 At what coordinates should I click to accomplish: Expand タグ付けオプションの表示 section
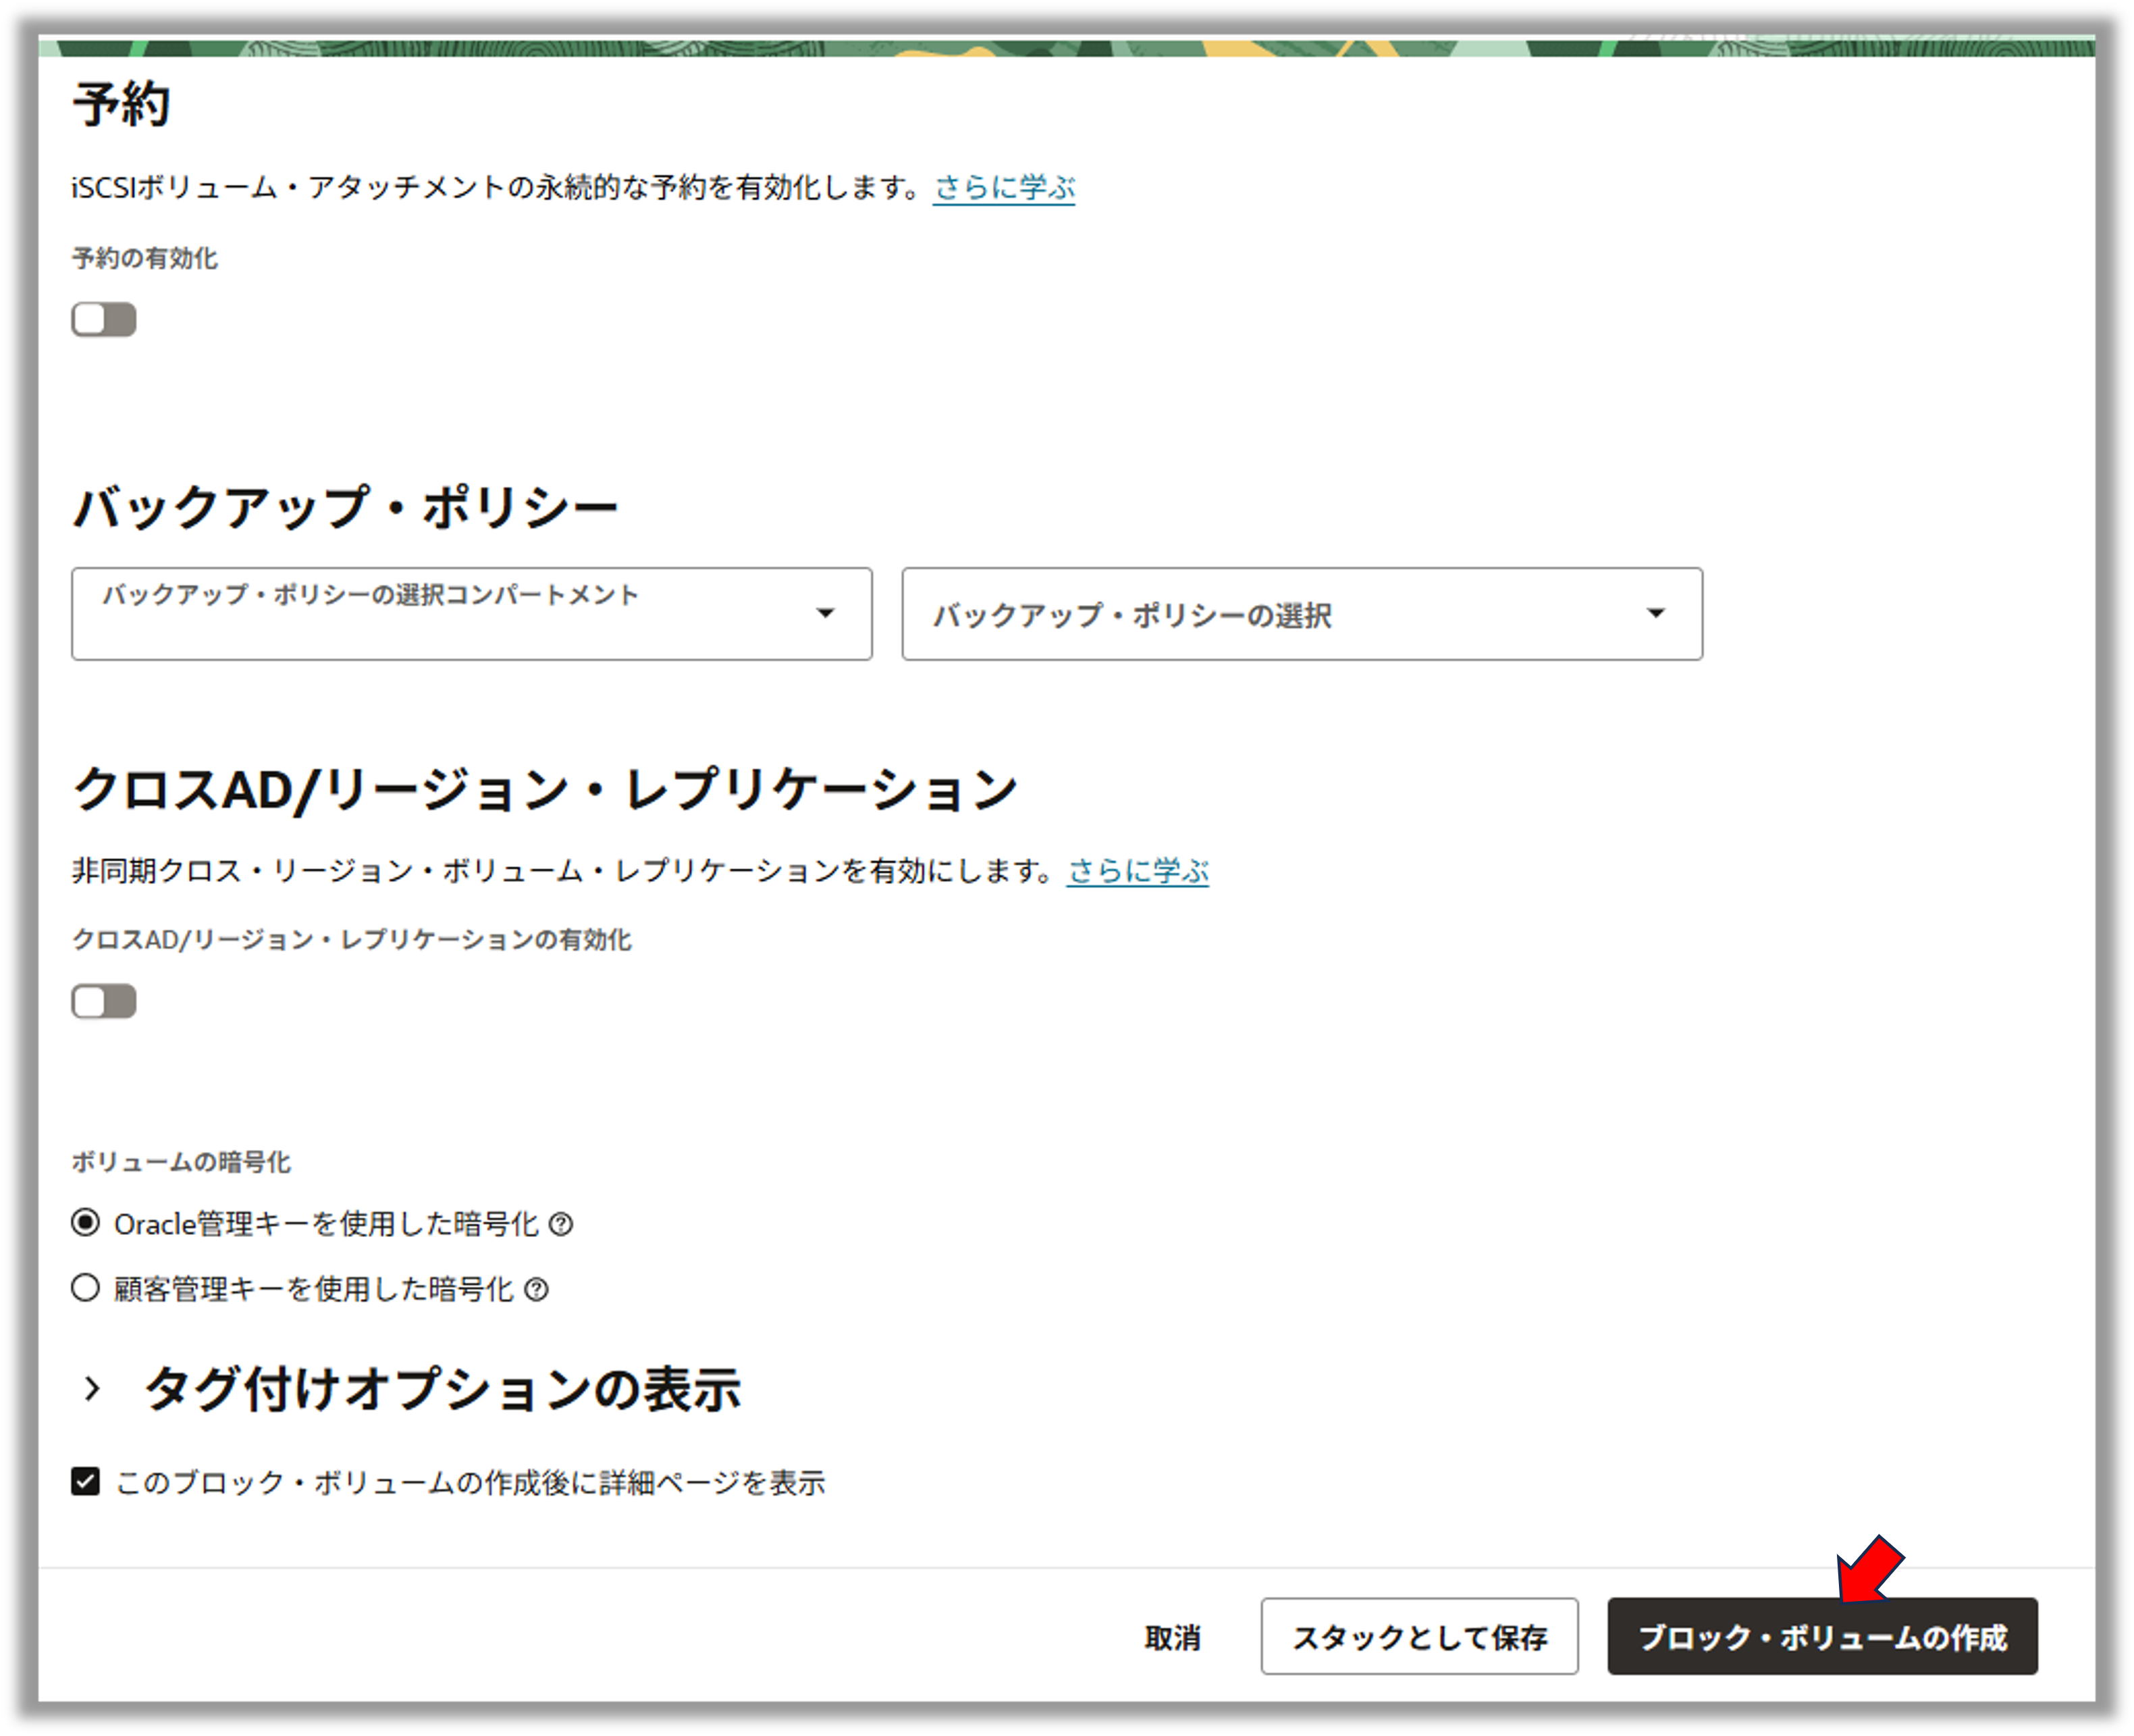click(442, 1389)
